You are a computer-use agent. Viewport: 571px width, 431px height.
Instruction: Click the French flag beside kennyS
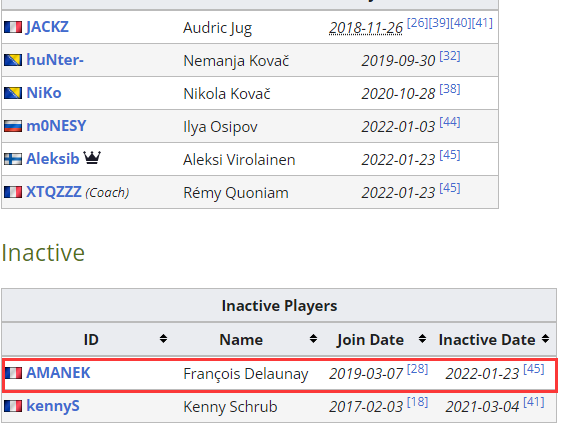(x=13, y=406)
